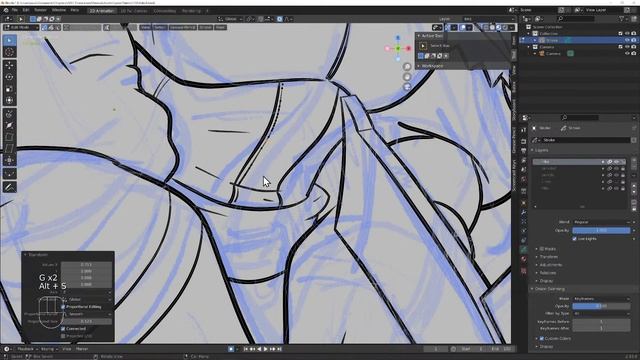Open the Render properties tab icon
Screen dimensions: 640x360
coord(524,141)
